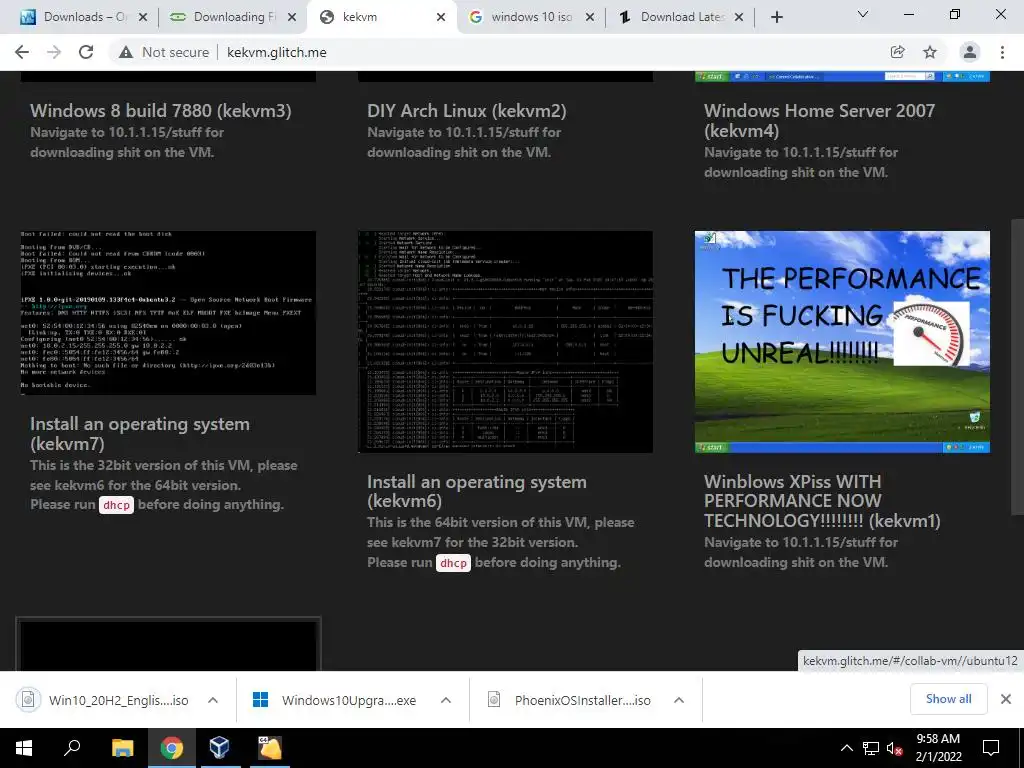Close the Download Latest tab
This screenshot has width=1024, height=768.
(739, 17)
